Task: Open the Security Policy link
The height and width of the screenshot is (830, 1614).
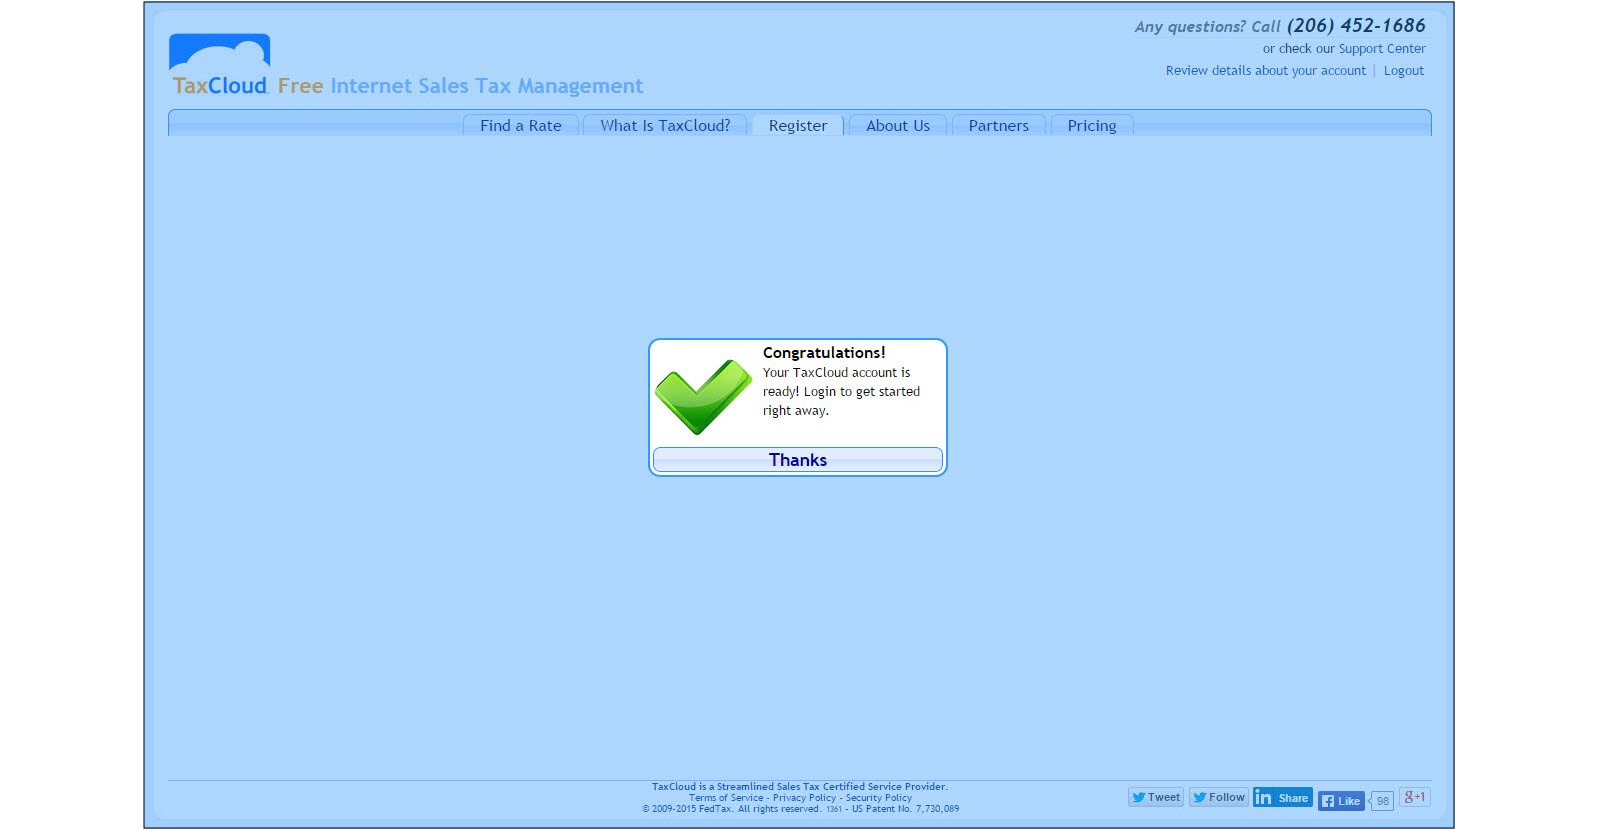Action: pyautogui.click(x=879, y=798)
